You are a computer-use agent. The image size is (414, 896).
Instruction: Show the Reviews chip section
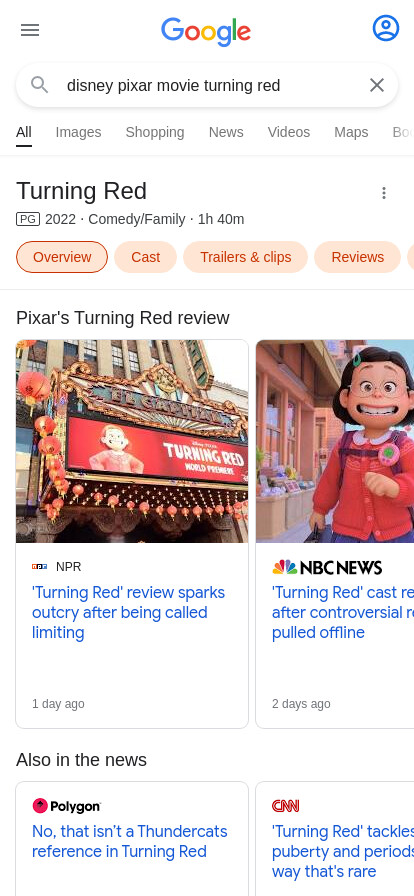click(x=357, y=257)
